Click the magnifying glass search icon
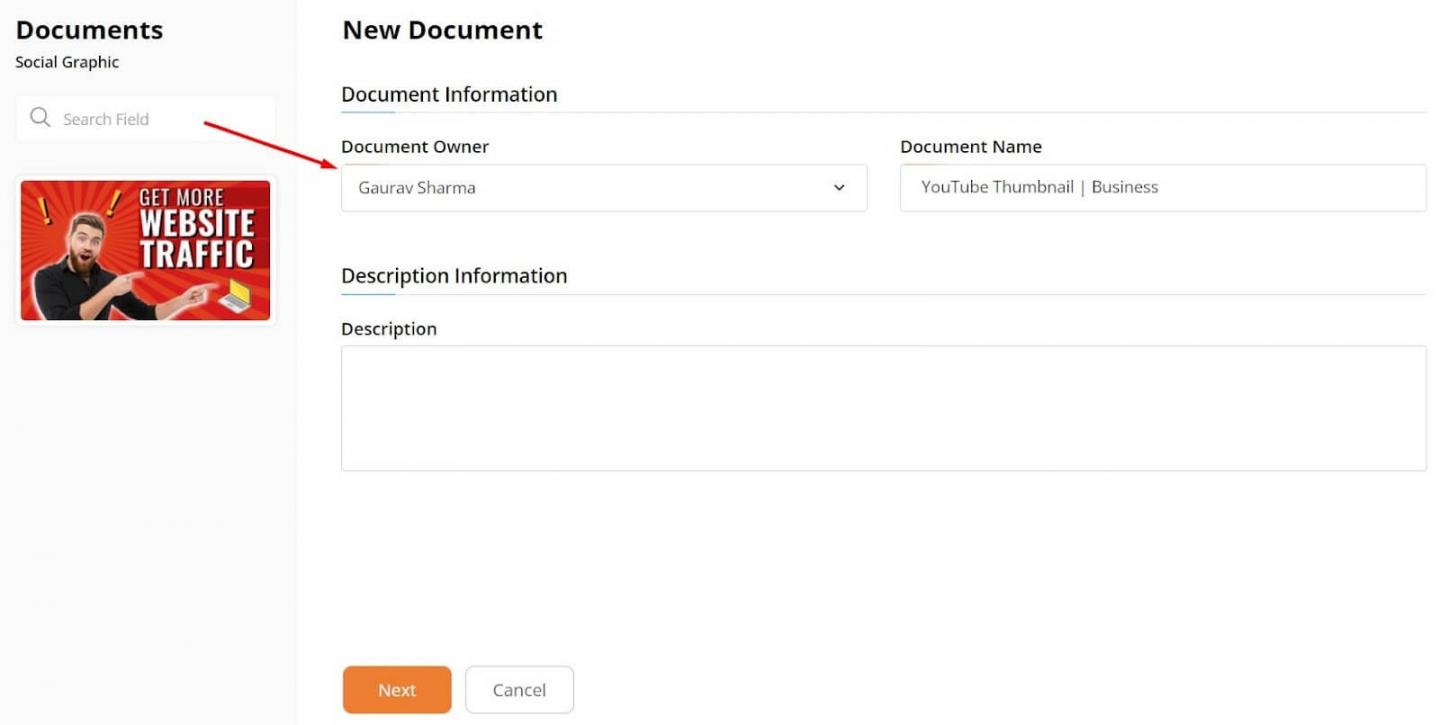 (x=40, y=118)
